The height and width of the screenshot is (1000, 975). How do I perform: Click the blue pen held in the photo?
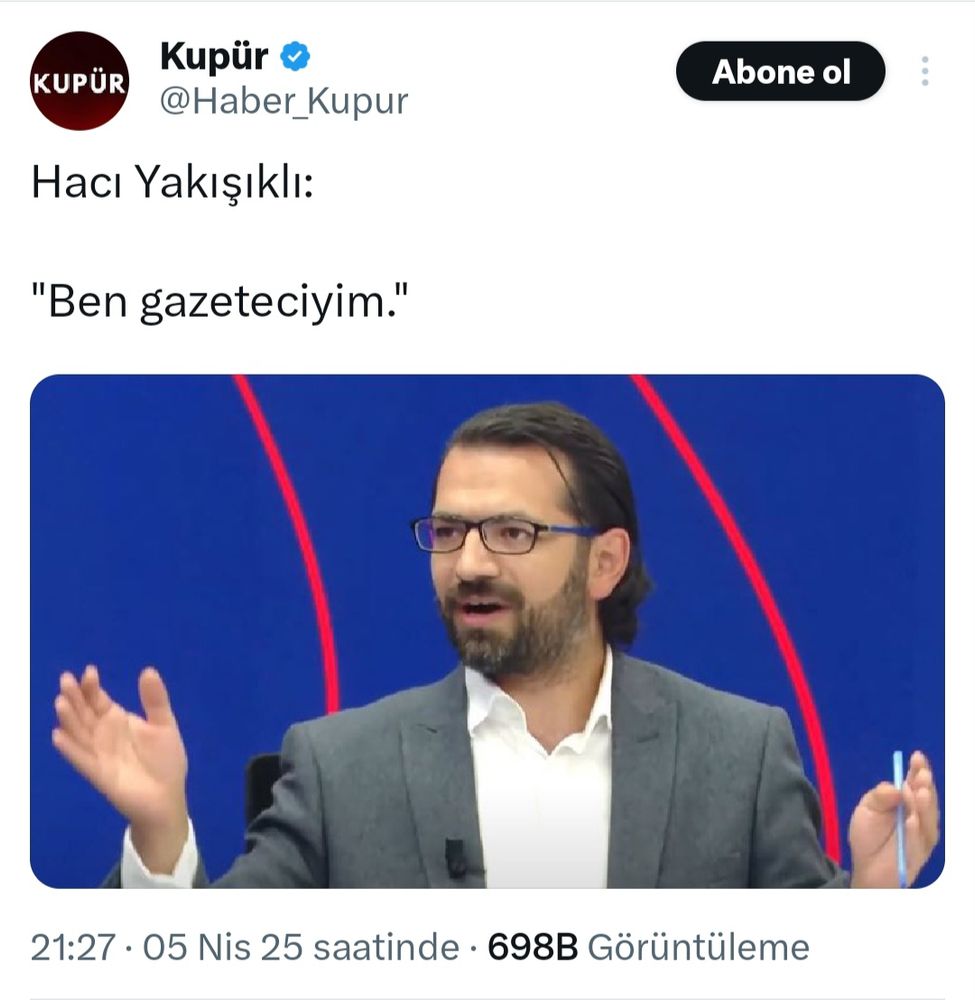click(x=899, y=818)
